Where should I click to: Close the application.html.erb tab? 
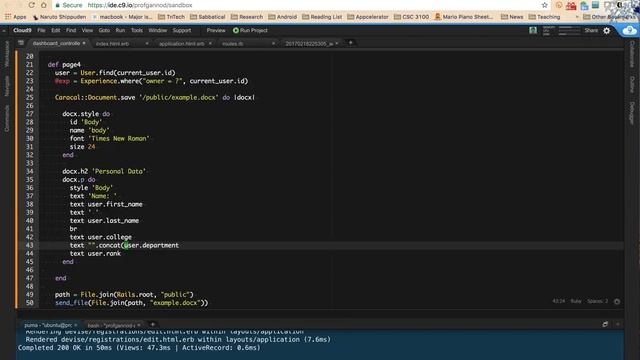[x=210, y=43]
